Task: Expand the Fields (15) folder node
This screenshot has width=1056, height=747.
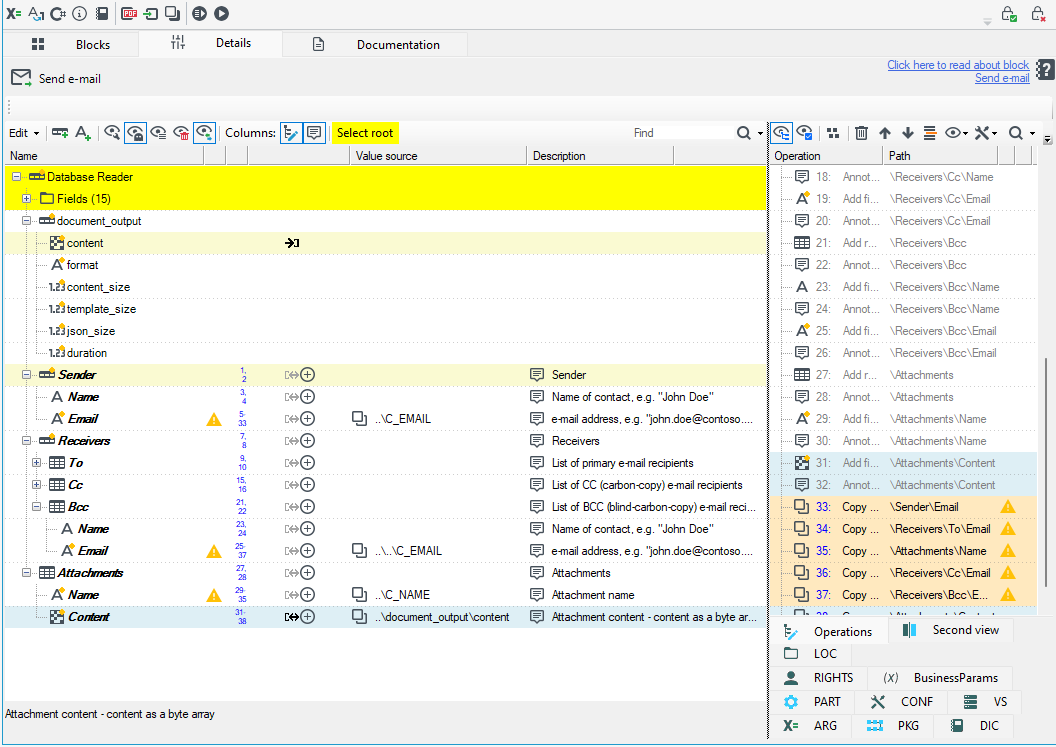Action: click(26, 199)
